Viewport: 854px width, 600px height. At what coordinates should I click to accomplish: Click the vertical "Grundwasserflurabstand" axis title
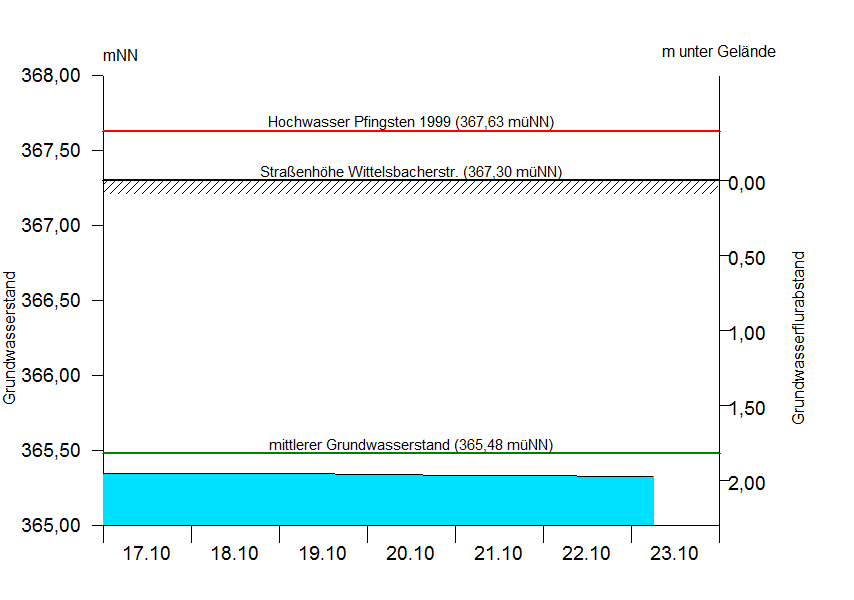click(798, 338)
